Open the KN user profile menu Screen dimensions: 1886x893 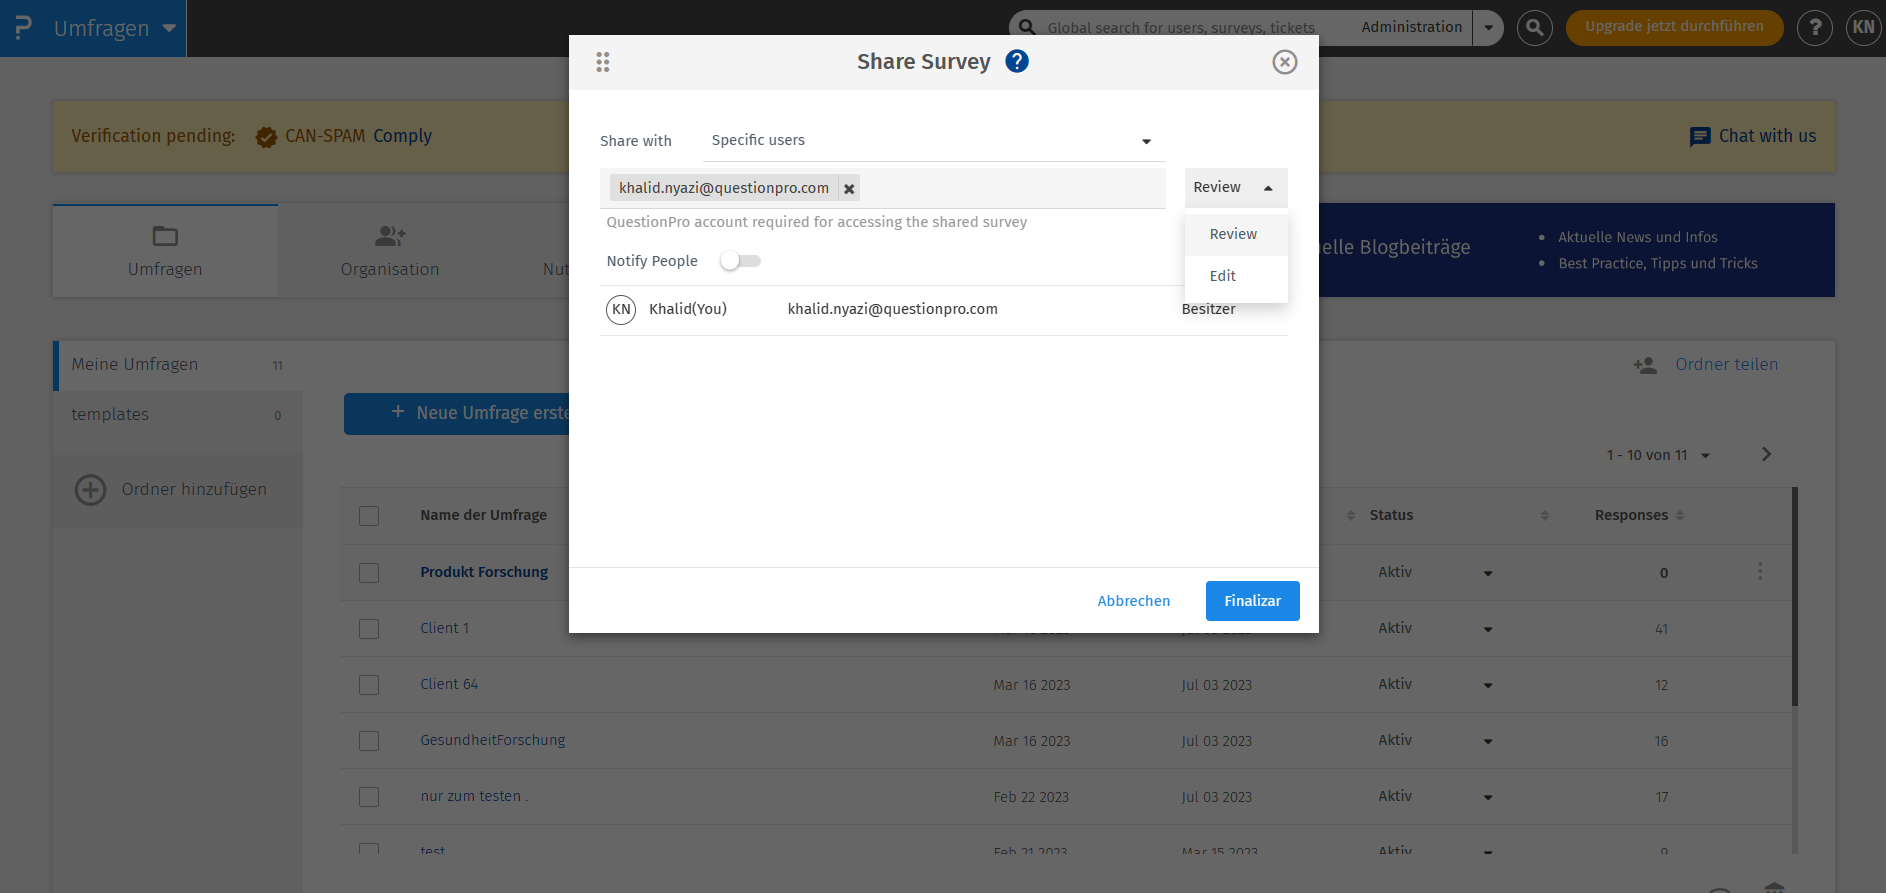tap(1864, 28)
